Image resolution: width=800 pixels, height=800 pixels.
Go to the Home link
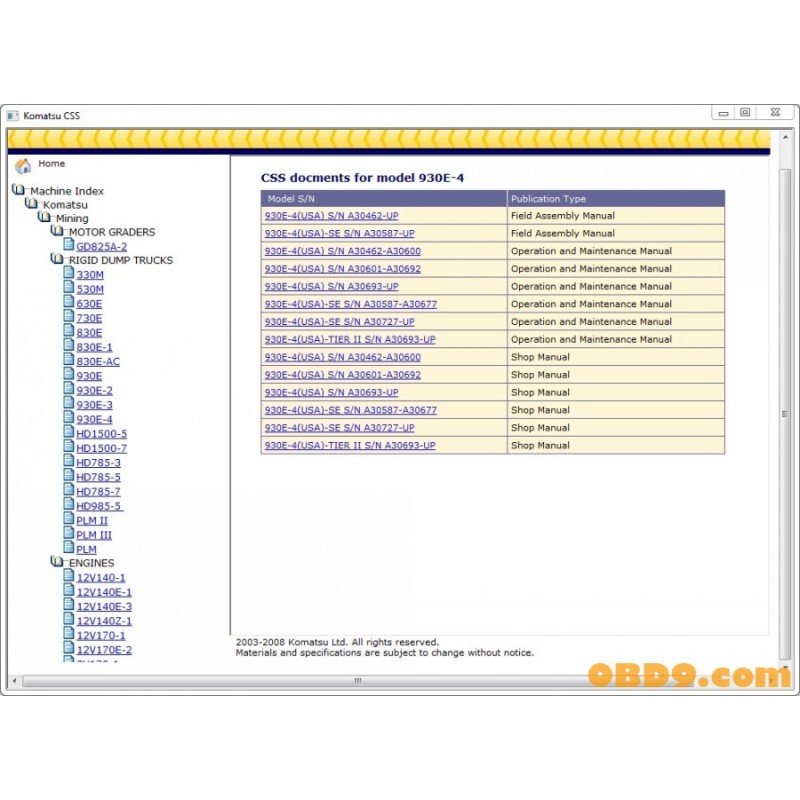click(x=52, y=164)
